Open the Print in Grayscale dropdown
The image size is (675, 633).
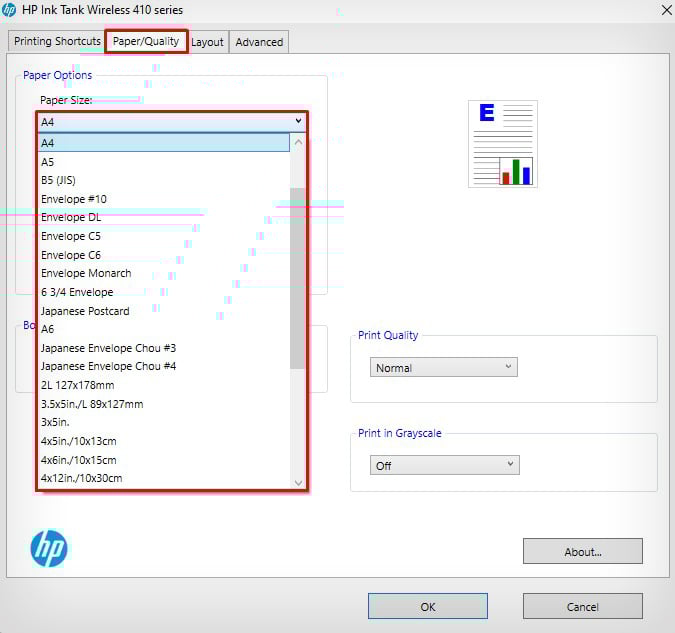coord(445,465)
